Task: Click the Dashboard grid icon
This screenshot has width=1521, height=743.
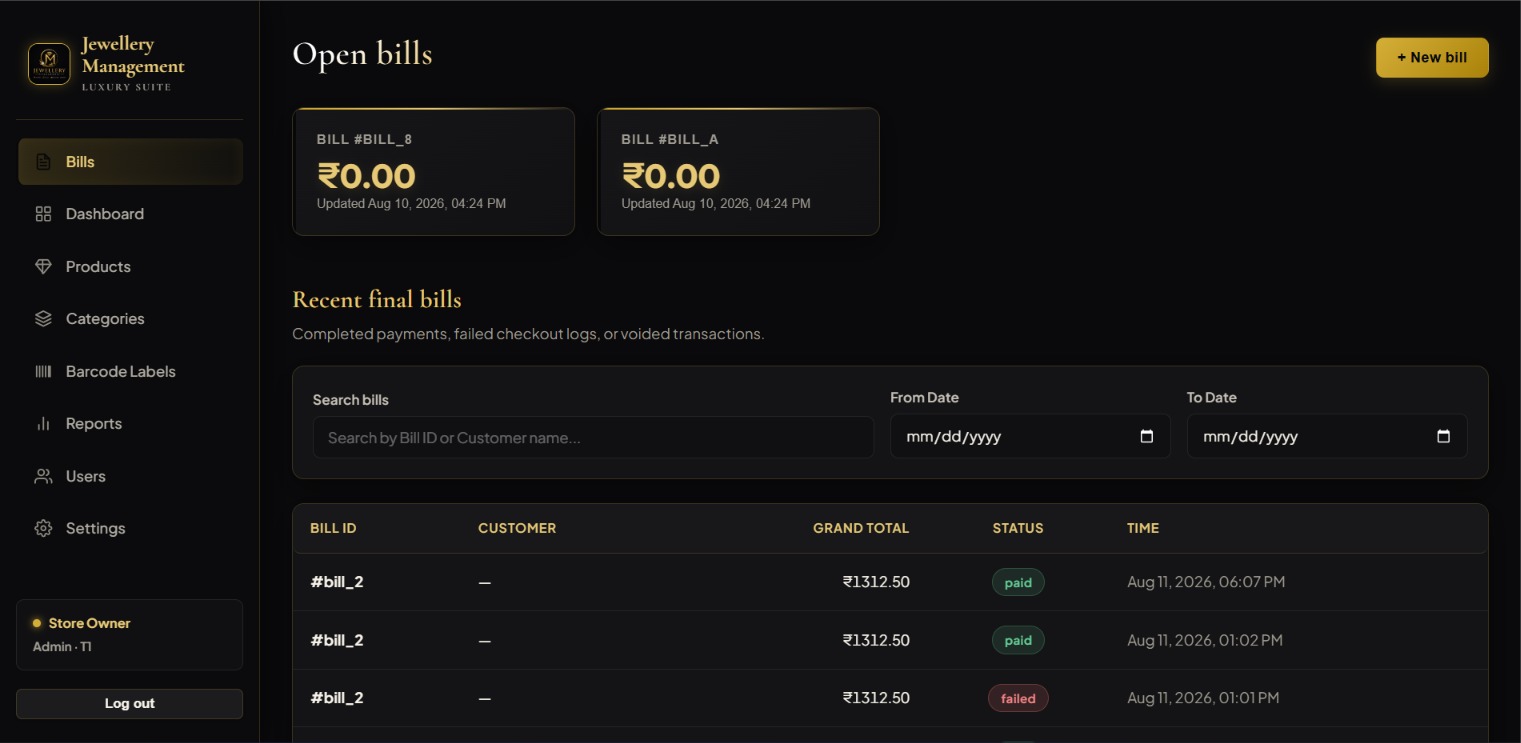Action: (x=43, y=214)
